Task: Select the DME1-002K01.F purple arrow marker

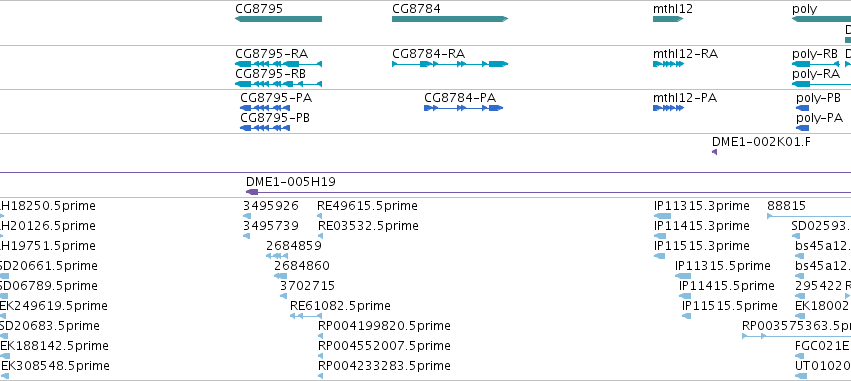Action: [x=714, y=152]
